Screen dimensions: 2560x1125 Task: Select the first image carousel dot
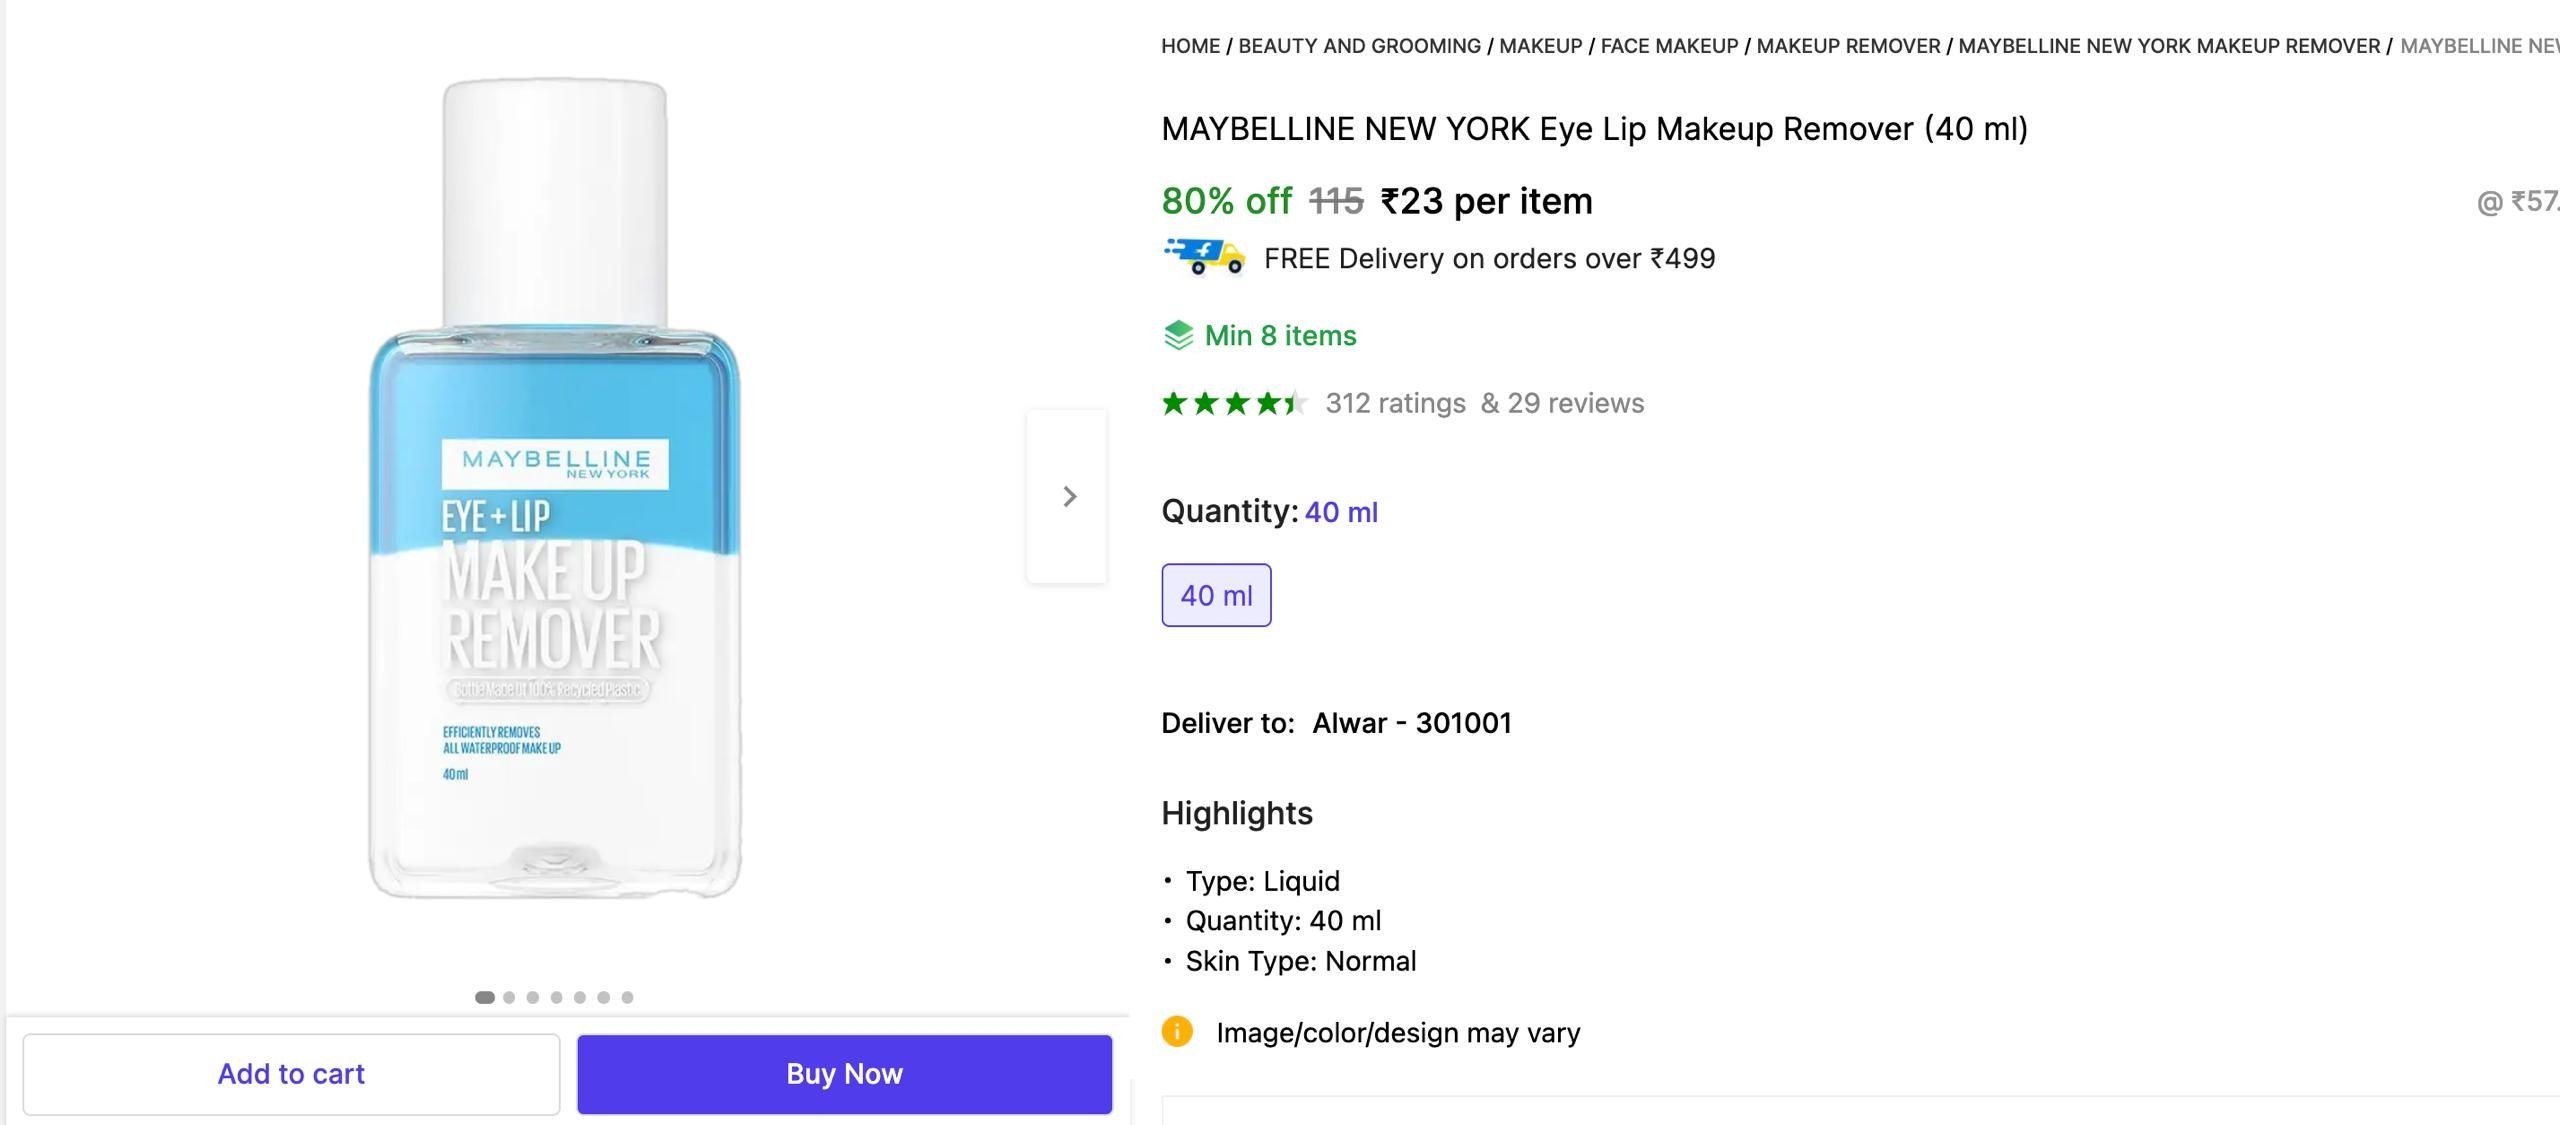(x=485, y=997)
